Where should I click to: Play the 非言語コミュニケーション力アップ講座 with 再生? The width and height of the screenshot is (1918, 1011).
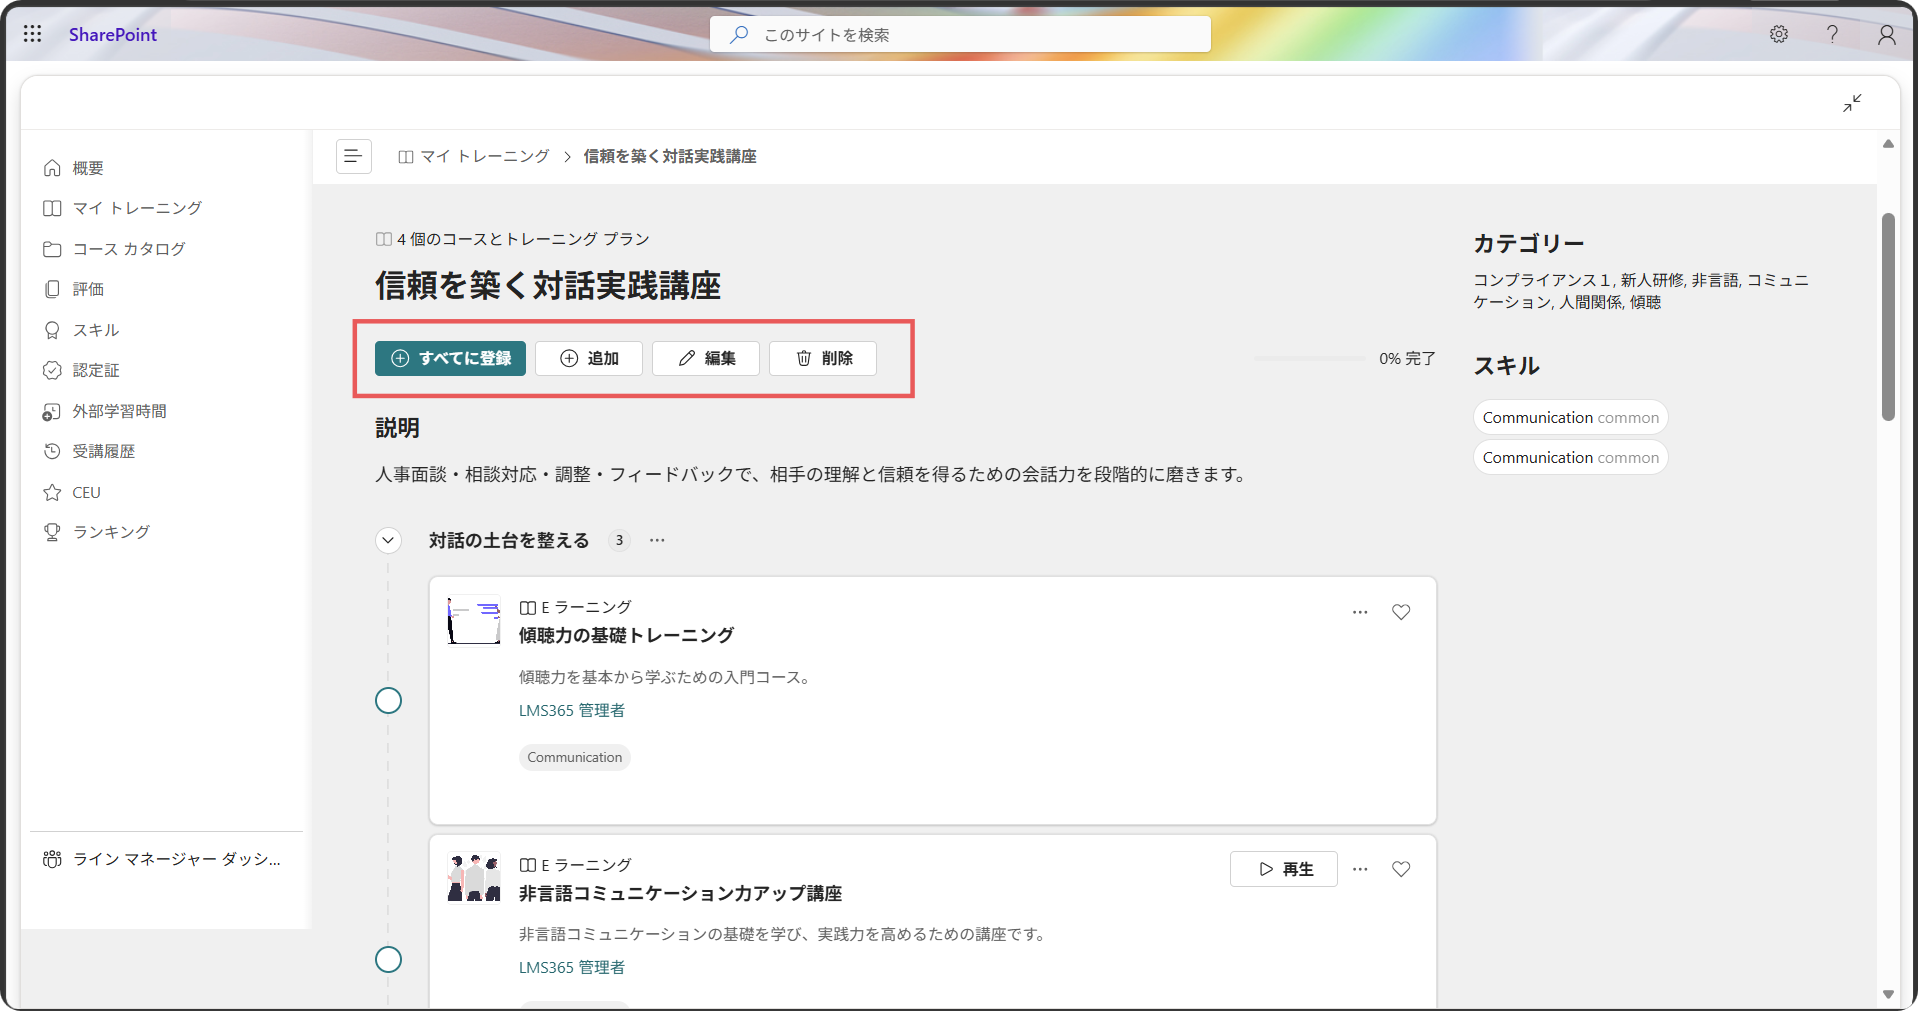(x=1284, y=869)
